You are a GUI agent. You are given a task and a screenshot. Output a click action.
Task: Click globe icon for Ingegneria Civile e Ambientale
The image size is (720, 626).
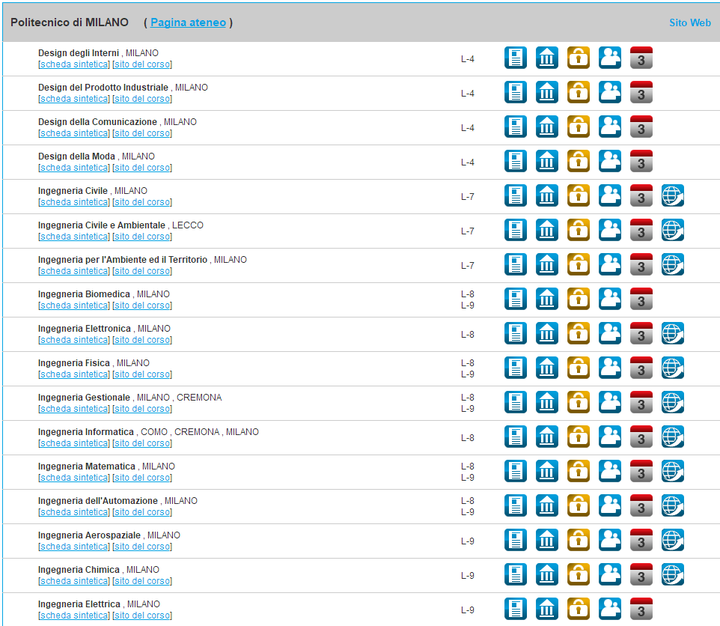[x=673, y=230]
